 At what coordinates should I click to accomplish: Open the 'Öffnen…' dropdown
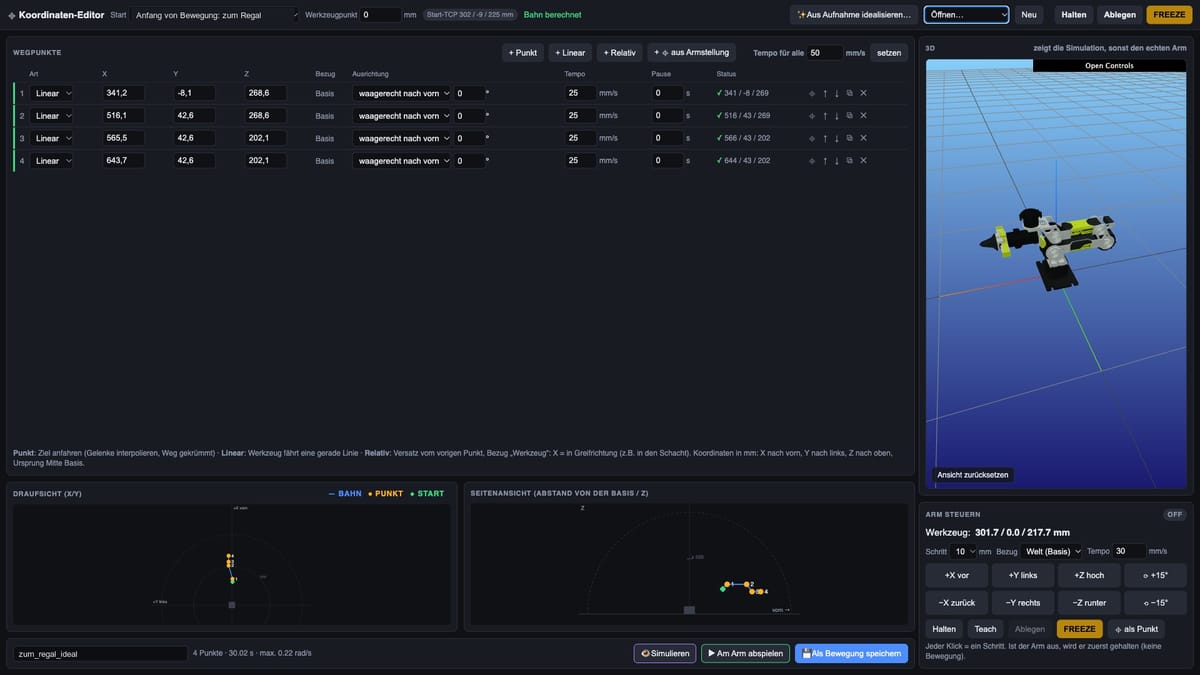click(966, 15)
